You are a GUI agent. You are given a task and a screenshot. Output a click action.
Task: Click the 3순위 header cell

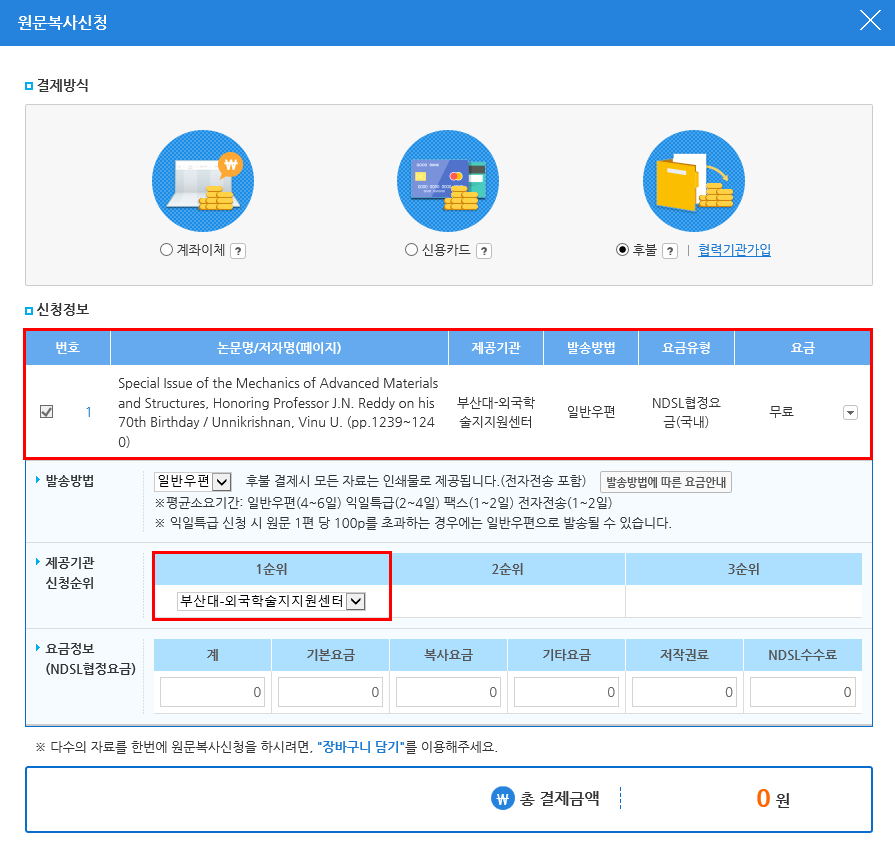pos(743,569)
